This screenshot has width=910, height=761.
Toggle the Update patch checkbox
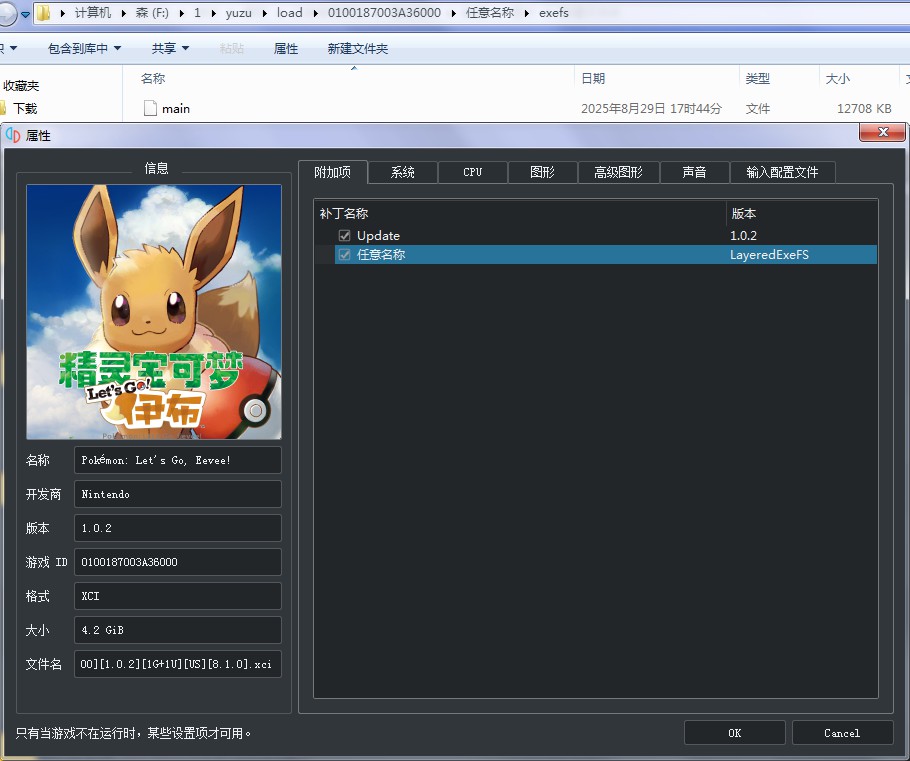coord(344,236)
